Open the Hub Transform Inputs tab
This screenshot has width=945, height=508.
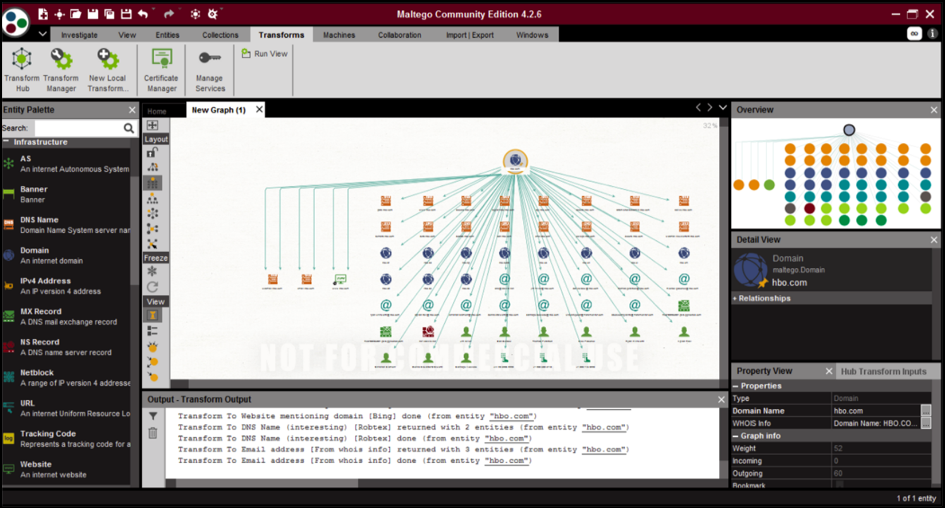pos(882,371)
